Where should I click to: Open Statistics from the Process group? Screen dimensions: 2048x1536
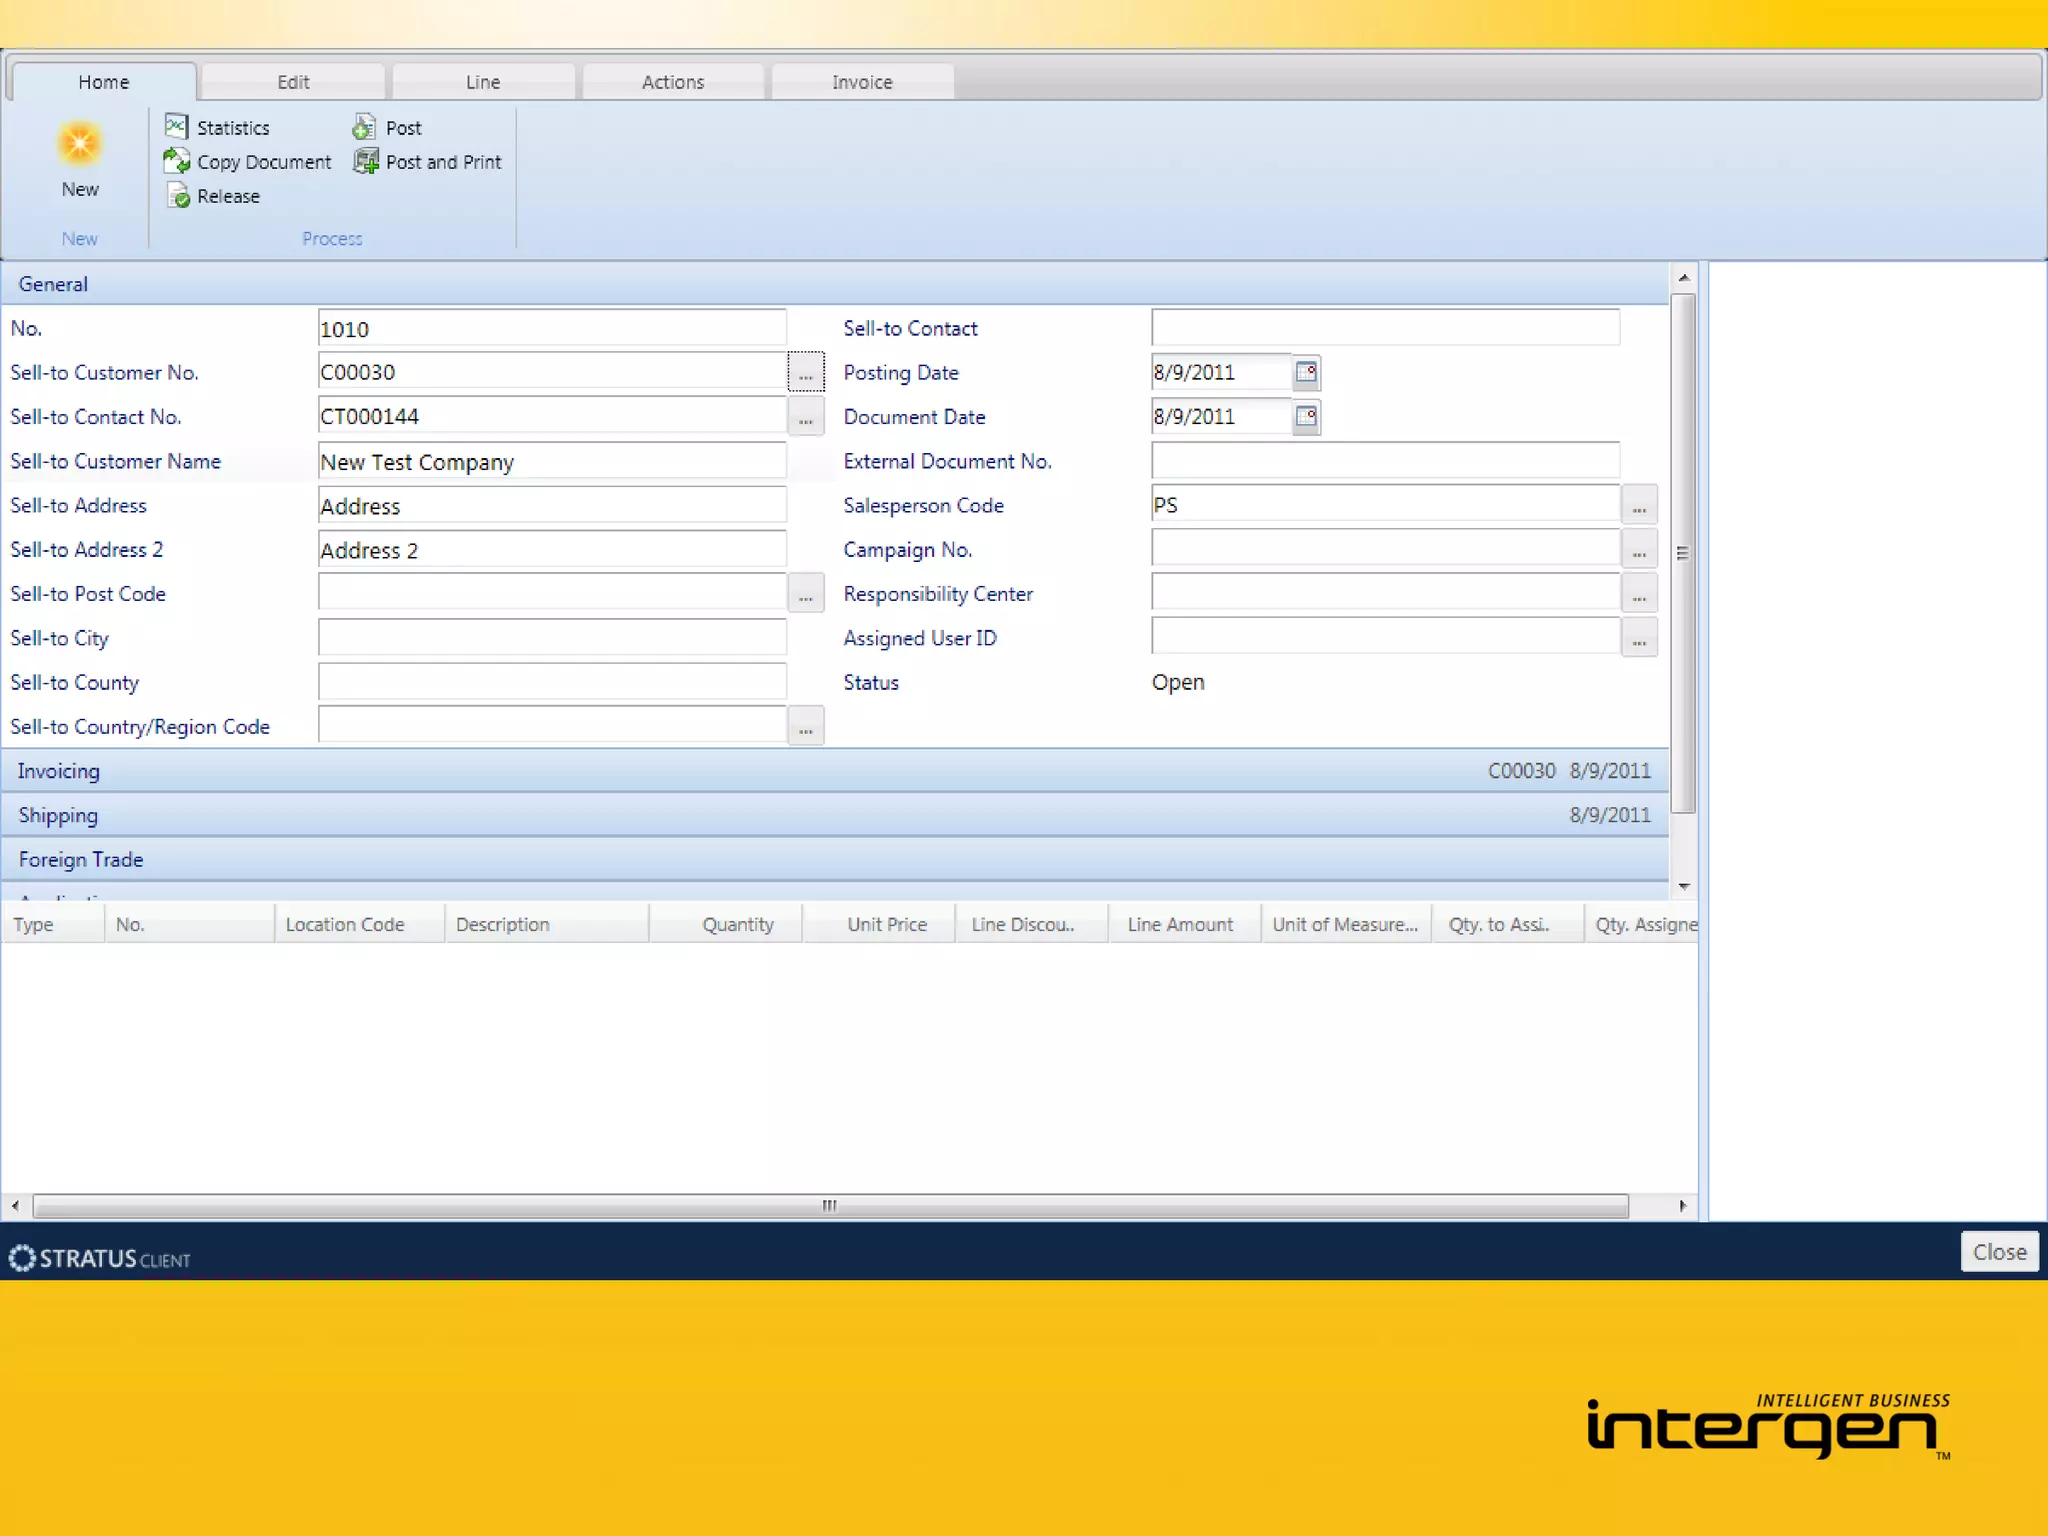[x=217, y=127]
